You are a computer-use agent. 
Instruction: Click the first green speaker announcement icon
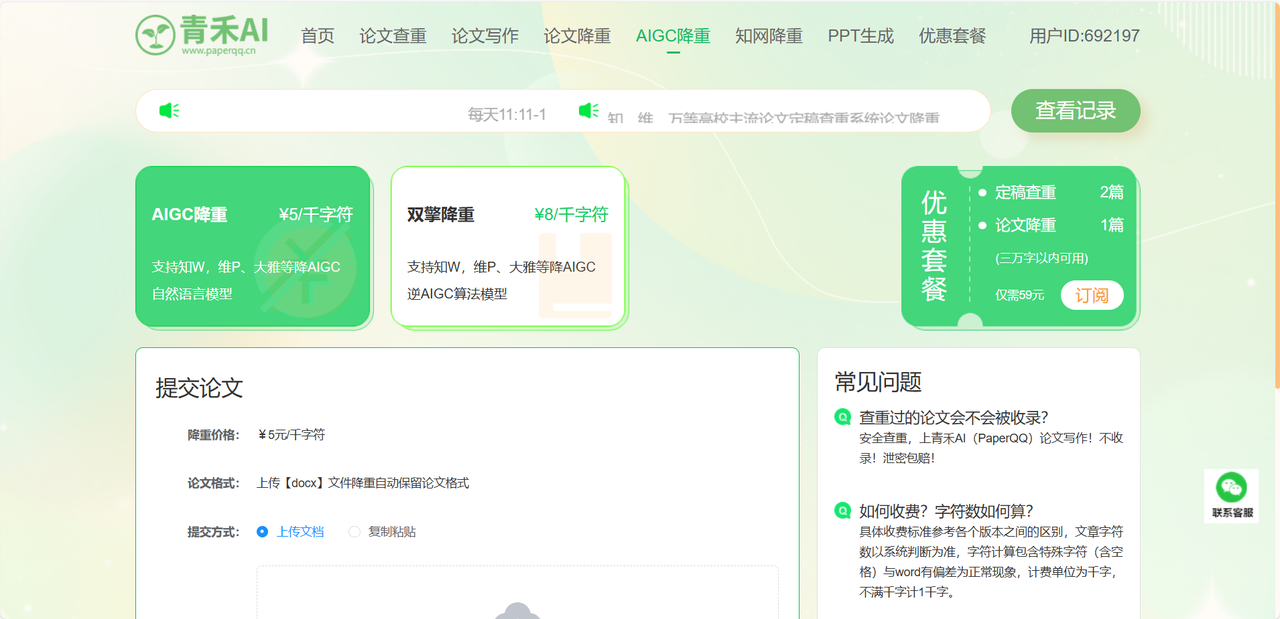click(169, 111)
